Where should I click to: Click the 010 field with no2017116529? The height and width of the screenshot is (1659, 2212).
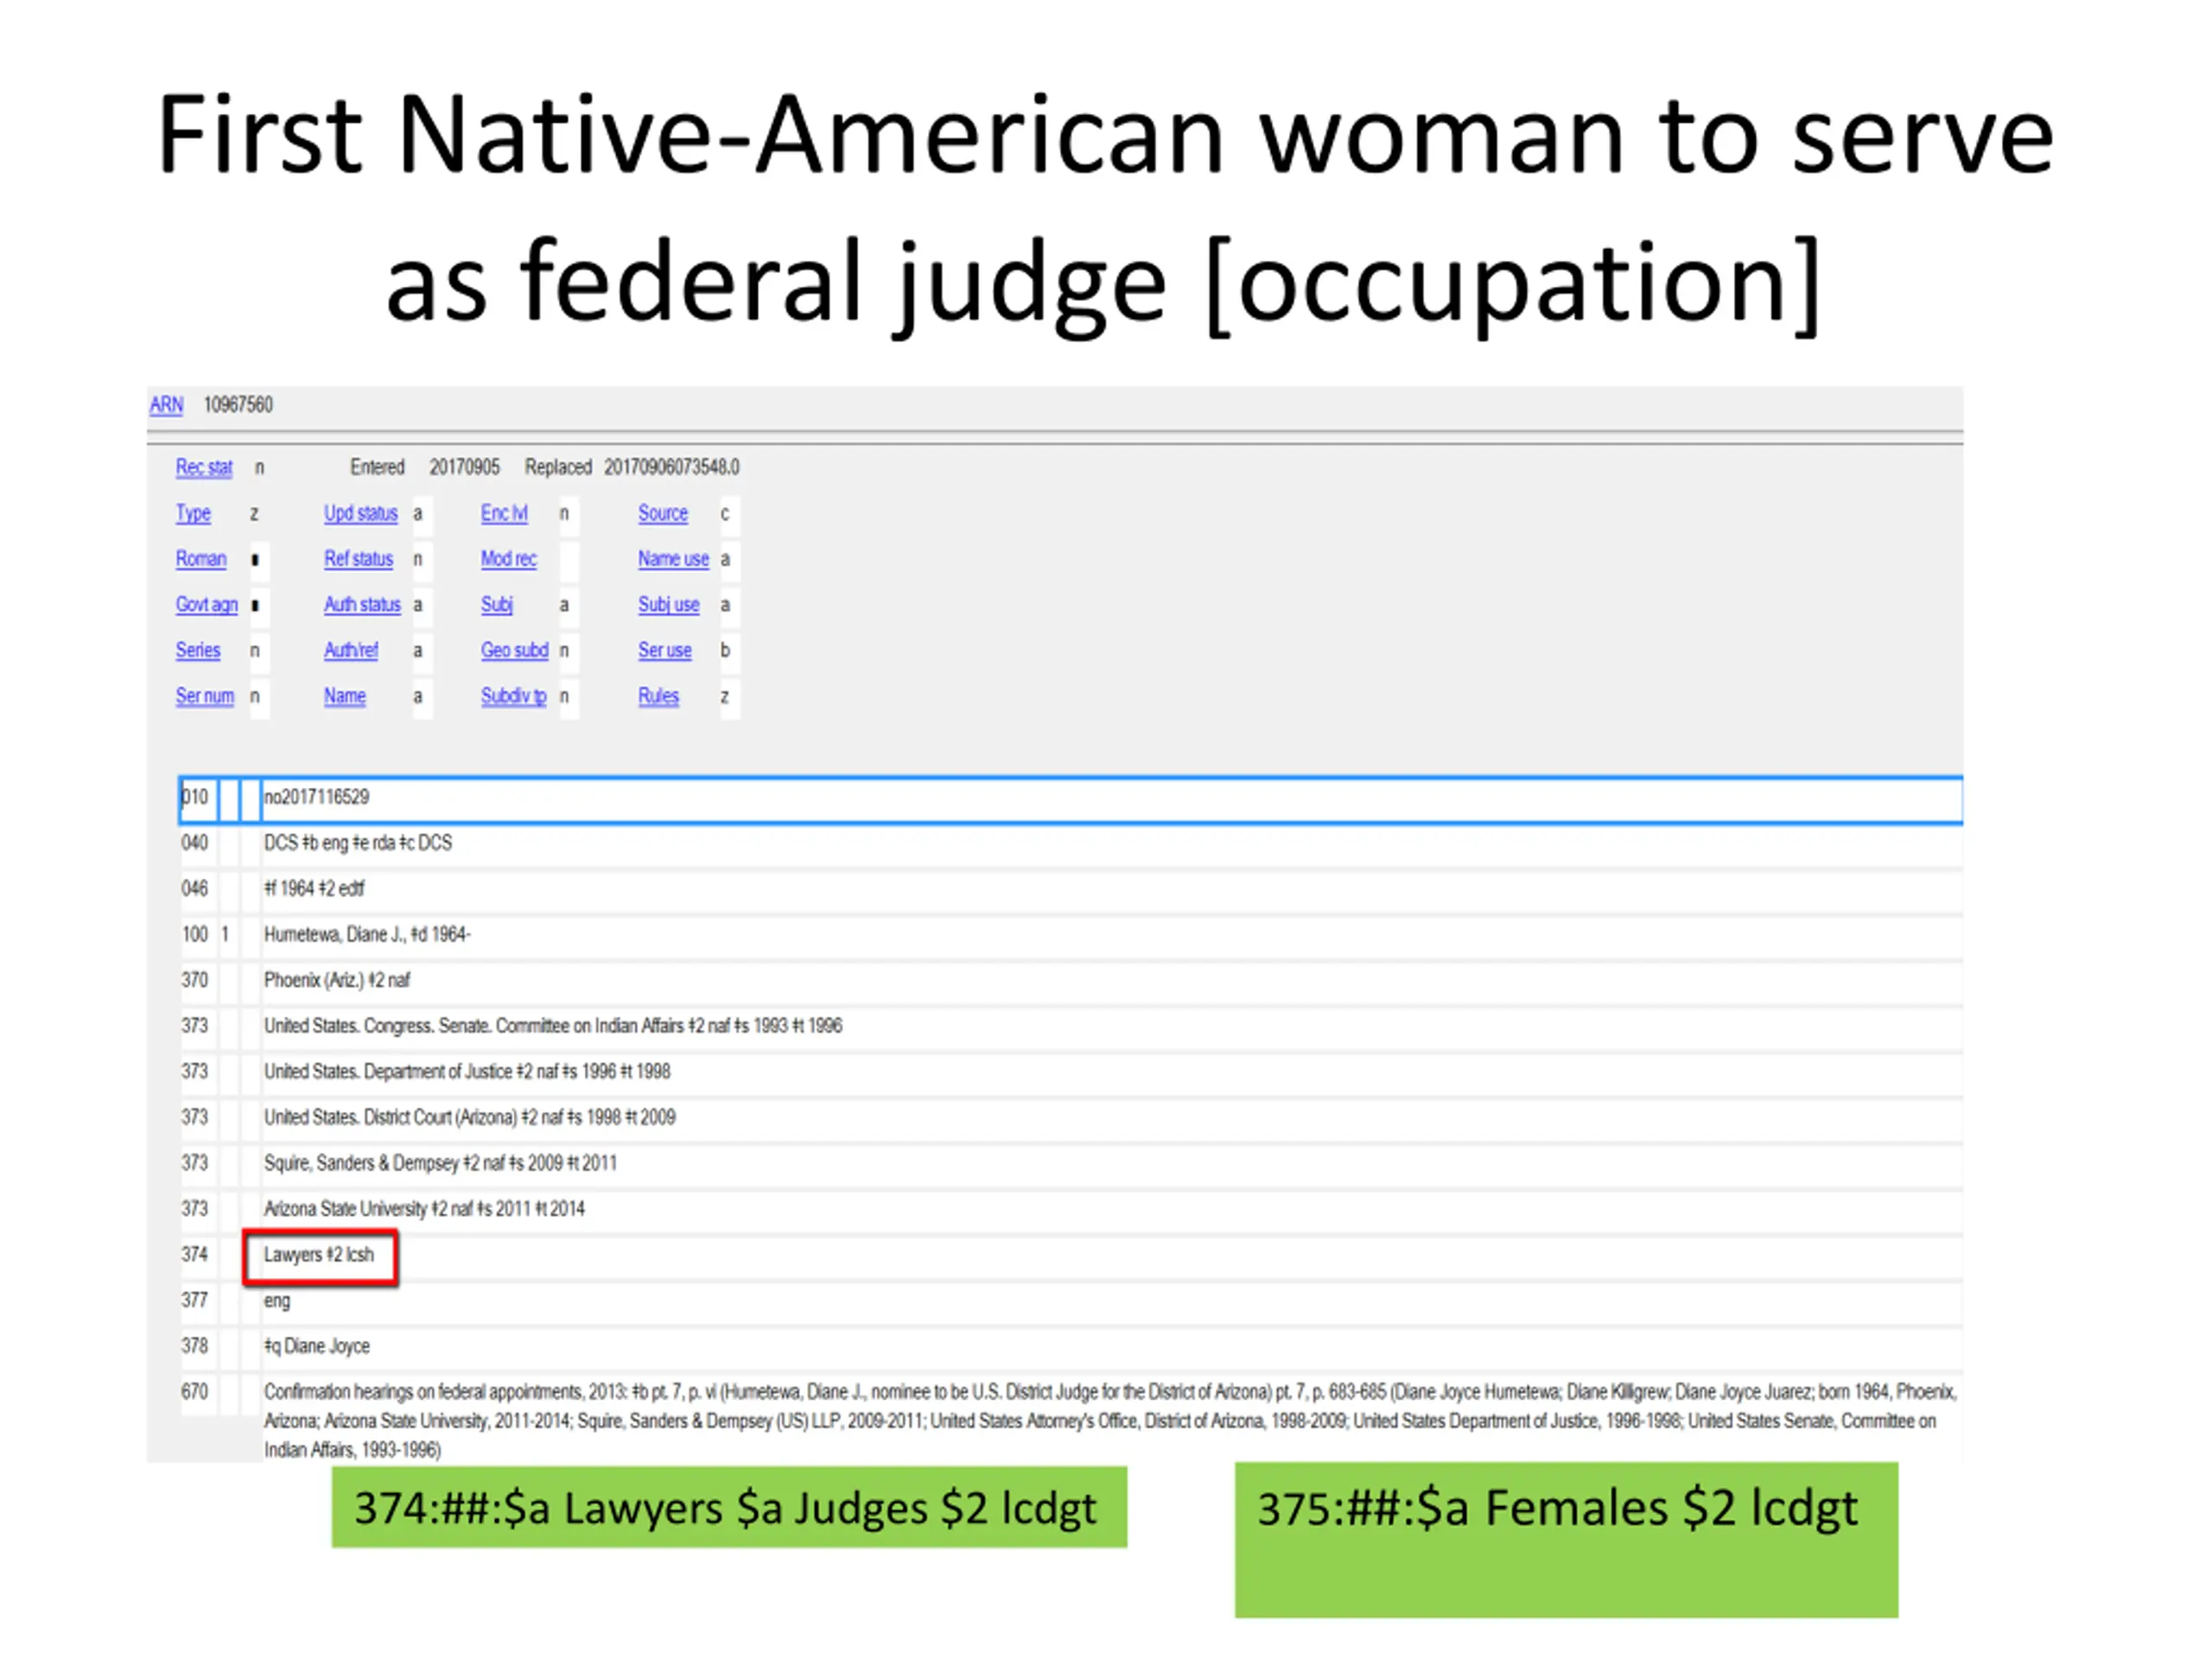click(x=1111, y=798)
